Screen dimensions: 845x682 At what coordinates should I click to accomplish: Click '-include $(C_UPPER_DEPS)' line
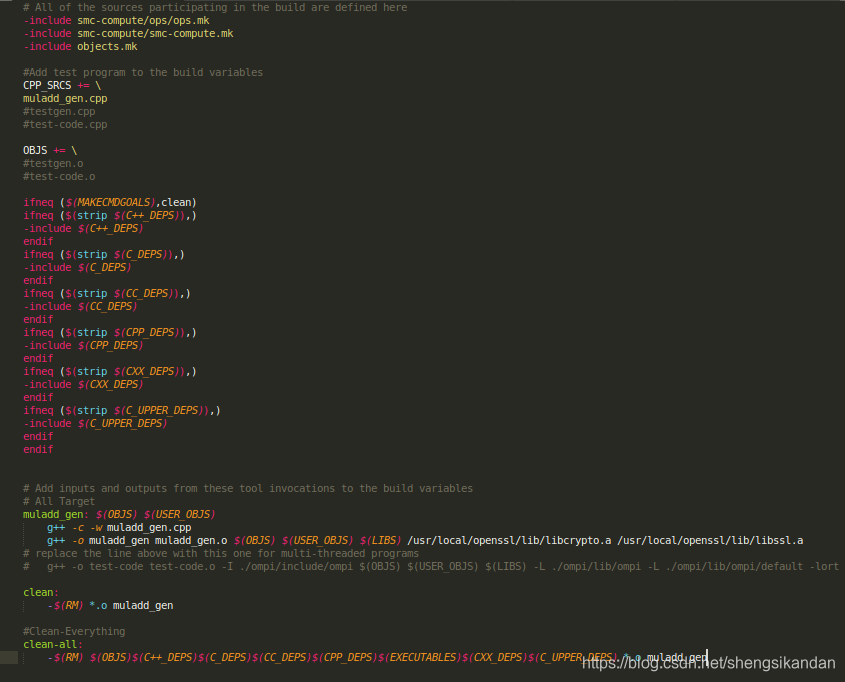[x=95, y=423]
